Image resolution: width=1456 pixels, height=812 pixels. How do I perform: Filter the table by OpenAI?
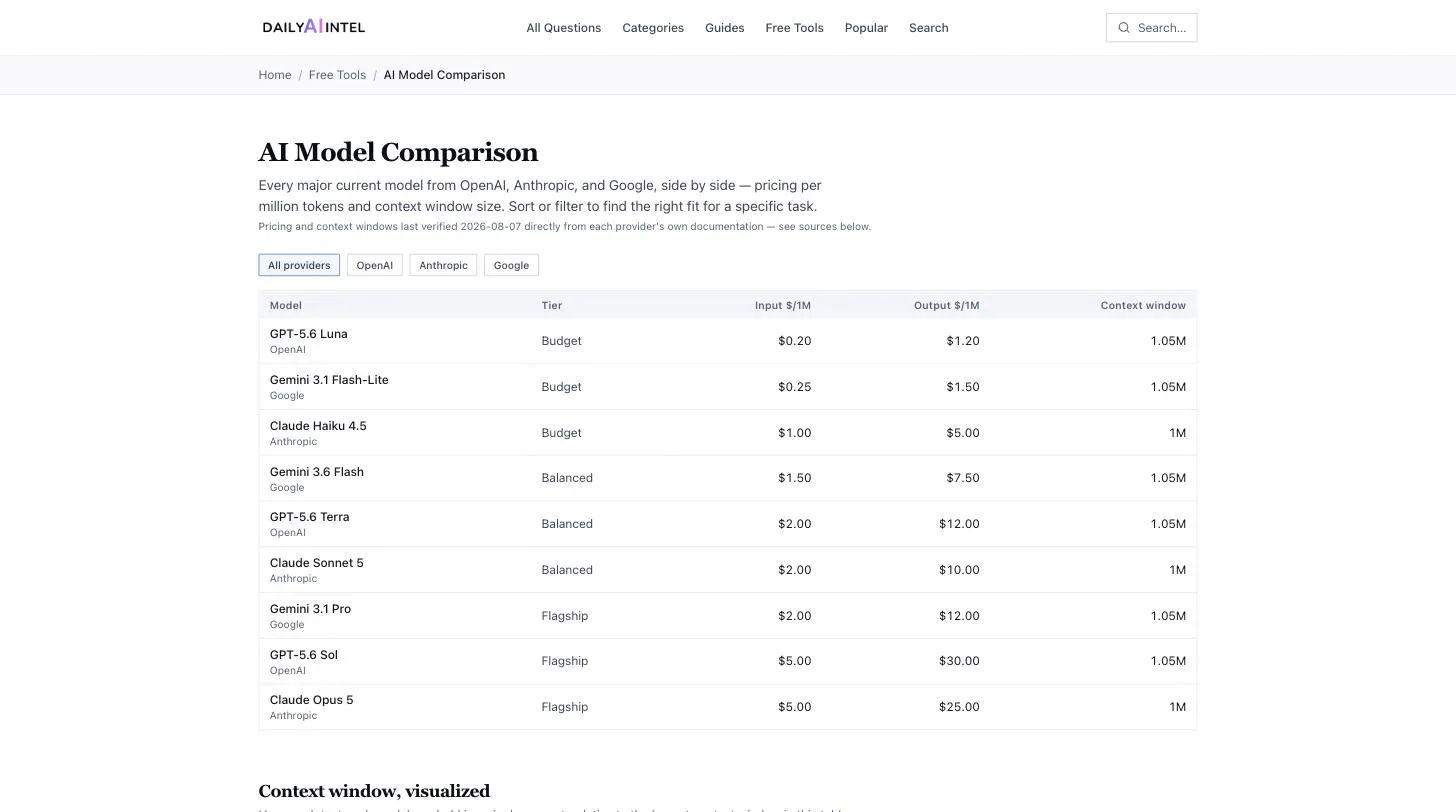pos(375,265)
